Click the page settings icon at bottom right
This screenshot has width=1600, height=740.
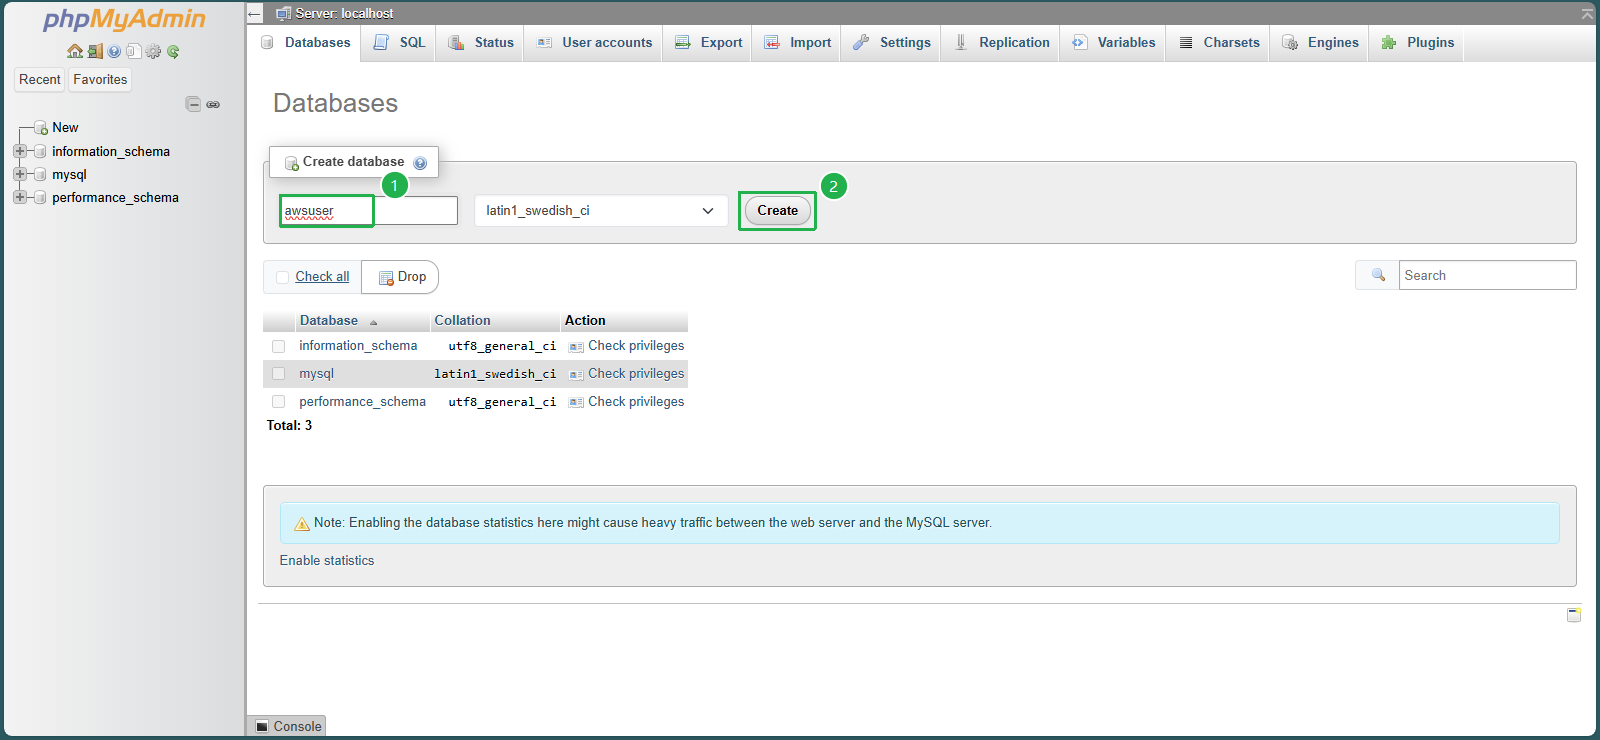[x=1574, y=615]
